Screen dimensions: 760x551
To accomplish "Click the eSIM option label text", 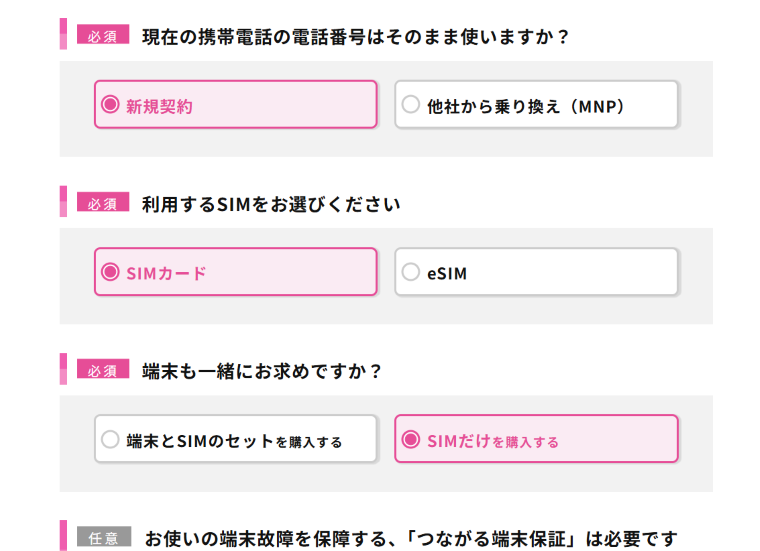I will click(x=447, y=273).
